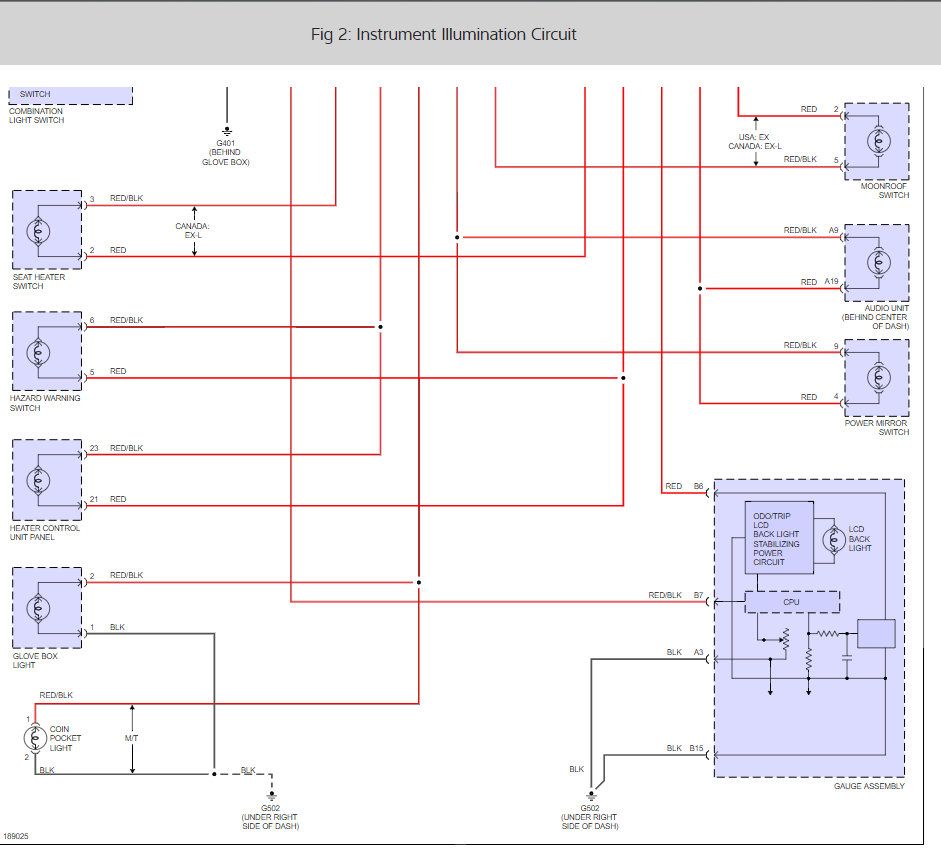
Task: Click the HAZARD WARNING SWITCH label
Action: coord(44,403)
